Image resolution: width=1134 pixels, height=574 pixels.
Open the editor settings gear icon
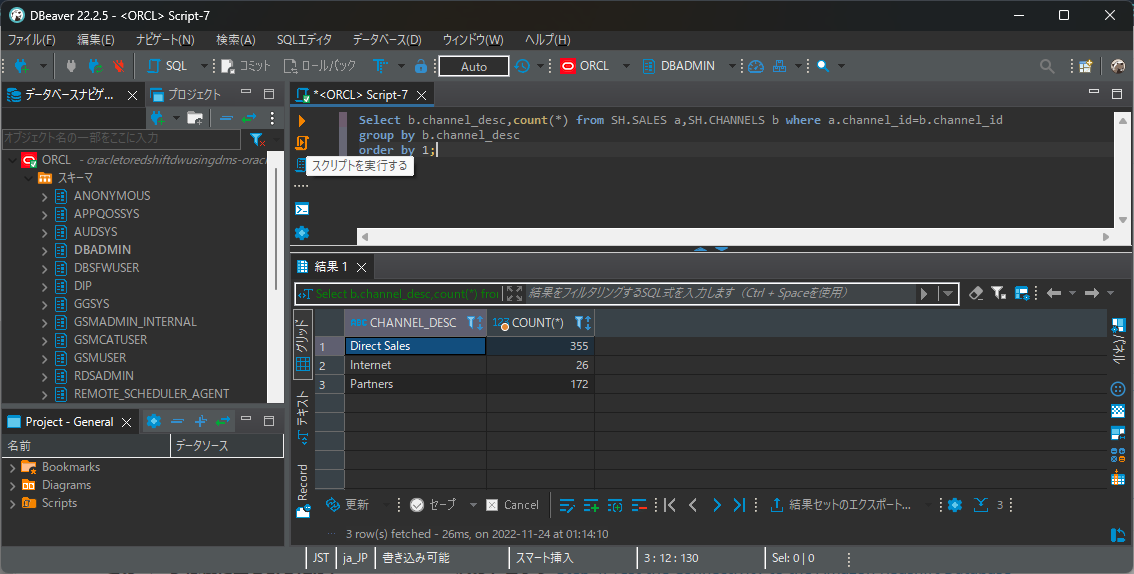pyautogui.click(x=302, y=233)
